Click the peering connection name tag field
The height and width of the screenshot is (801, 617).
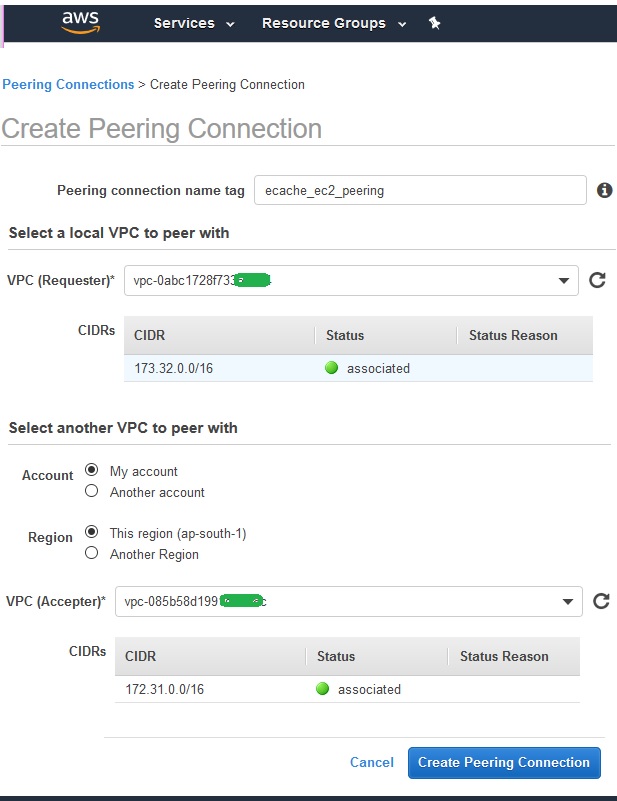[420, 190]
